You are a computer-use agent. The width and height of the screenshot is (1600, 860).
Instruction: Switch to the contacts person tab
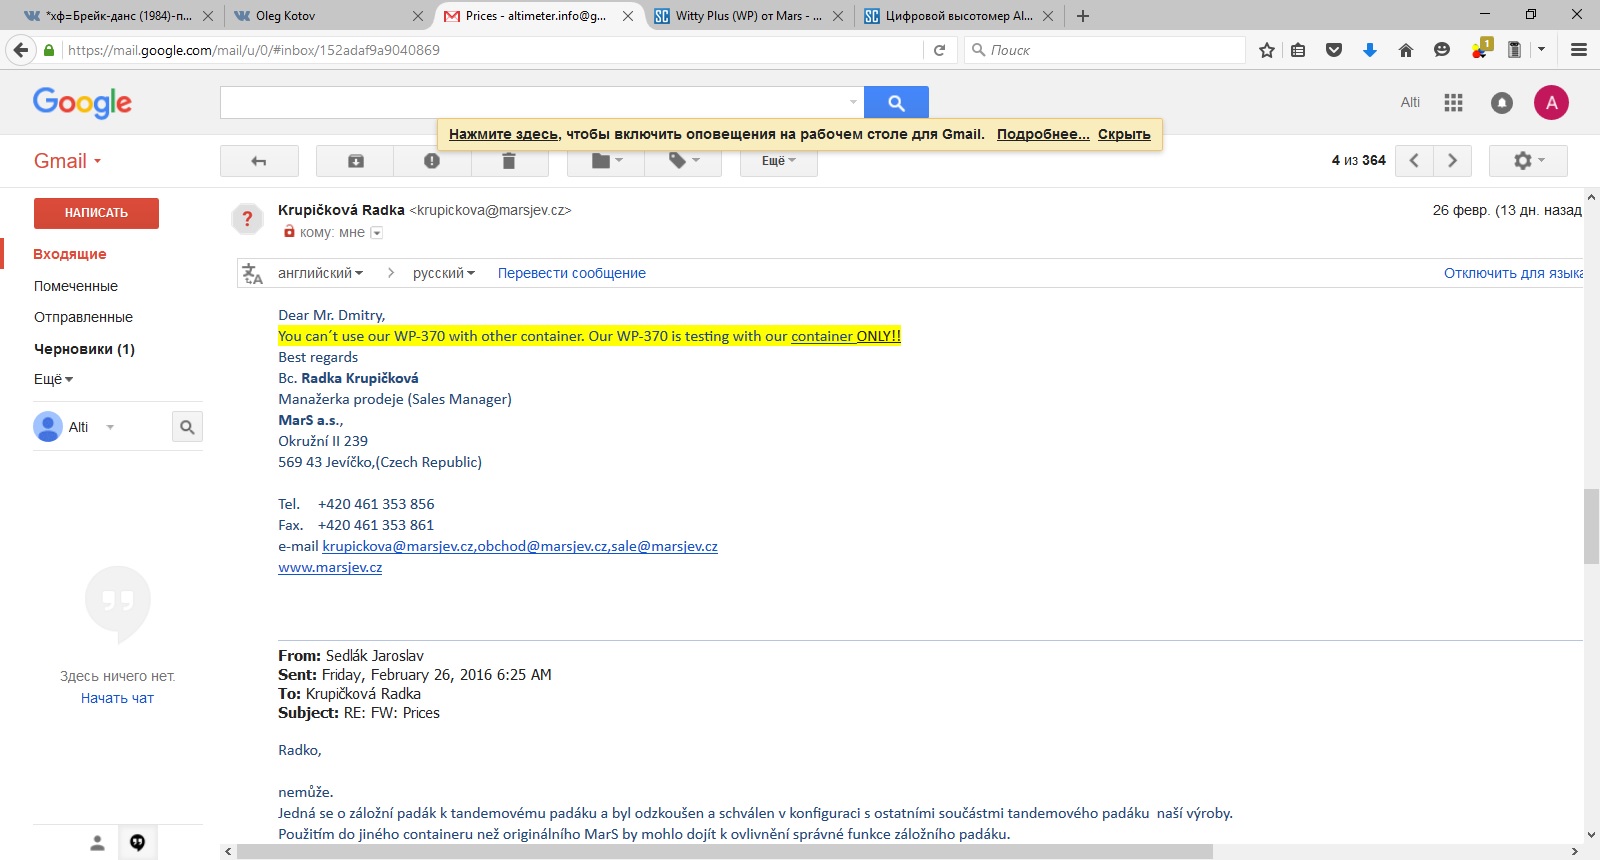pos(97,843)
